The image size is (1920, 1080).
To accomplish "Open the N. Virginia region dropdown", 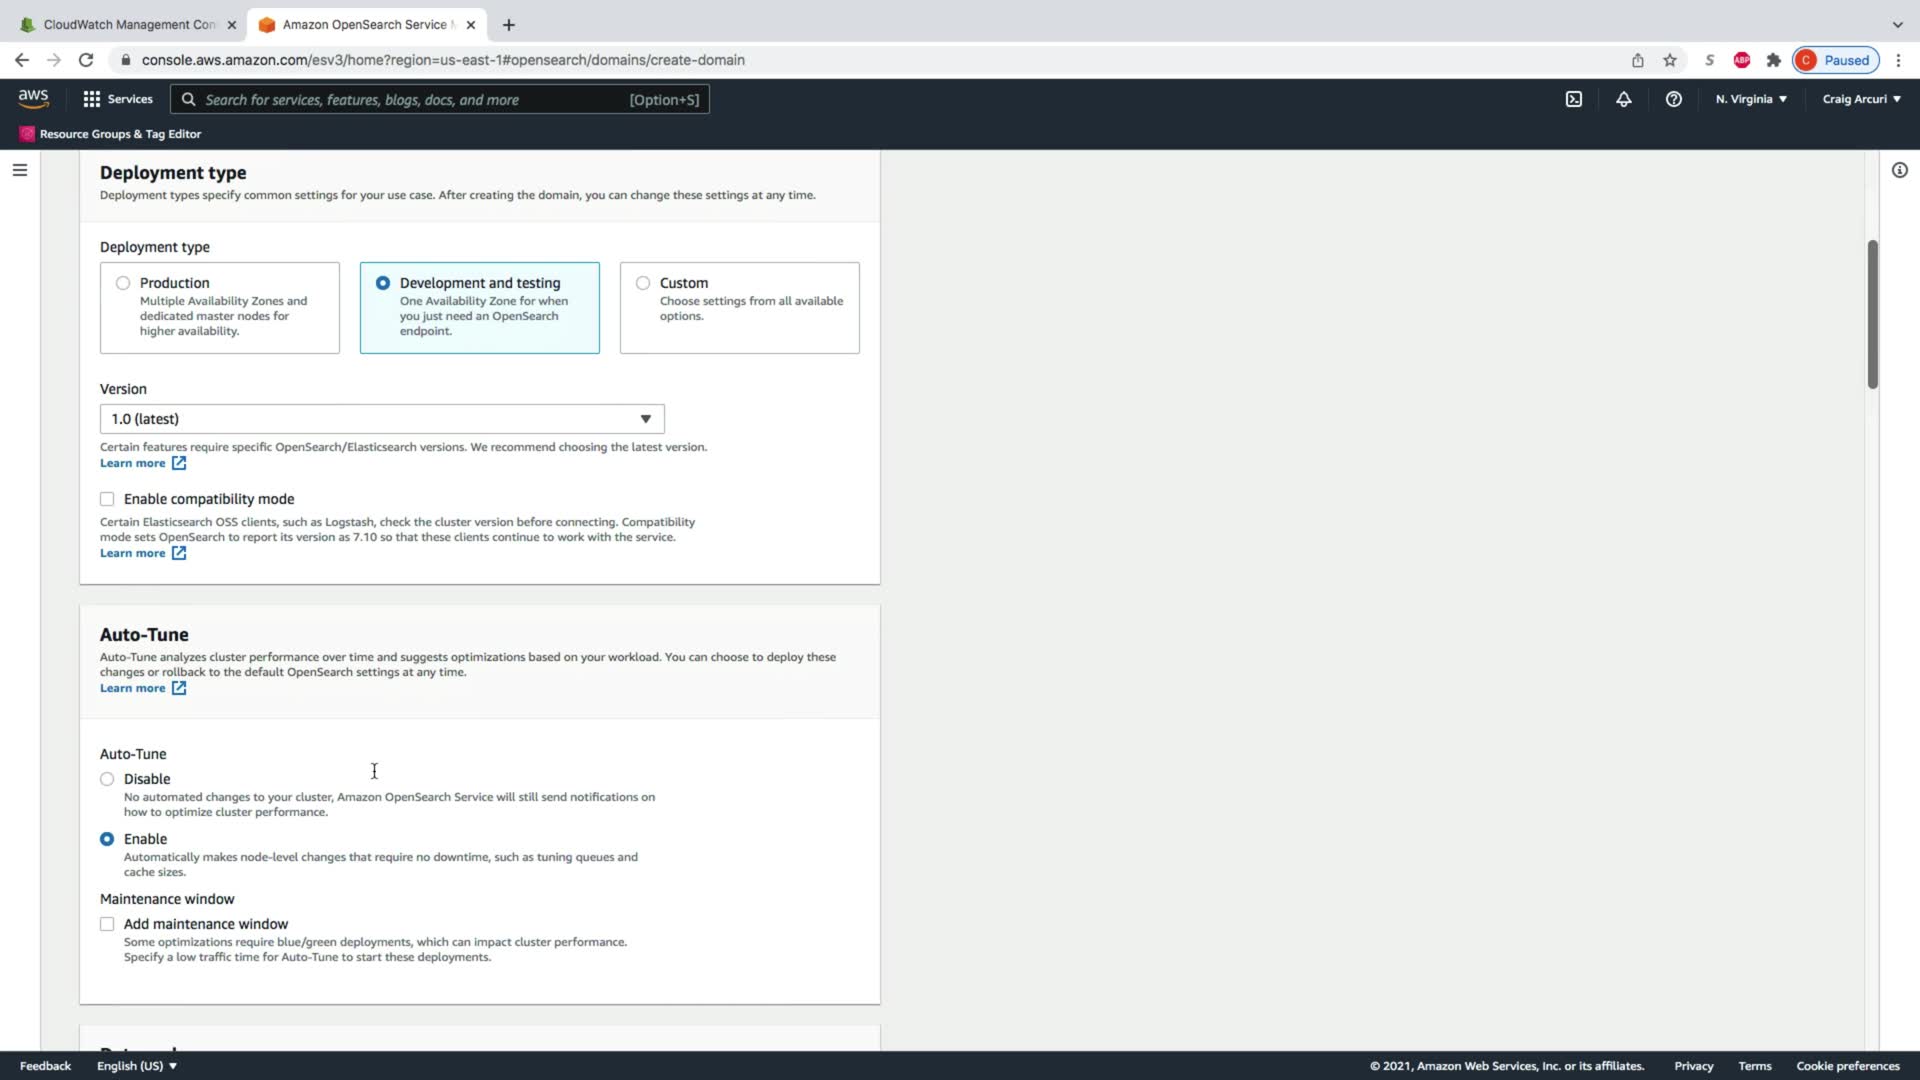I will pyautogui.click(x=1750, y=99).
